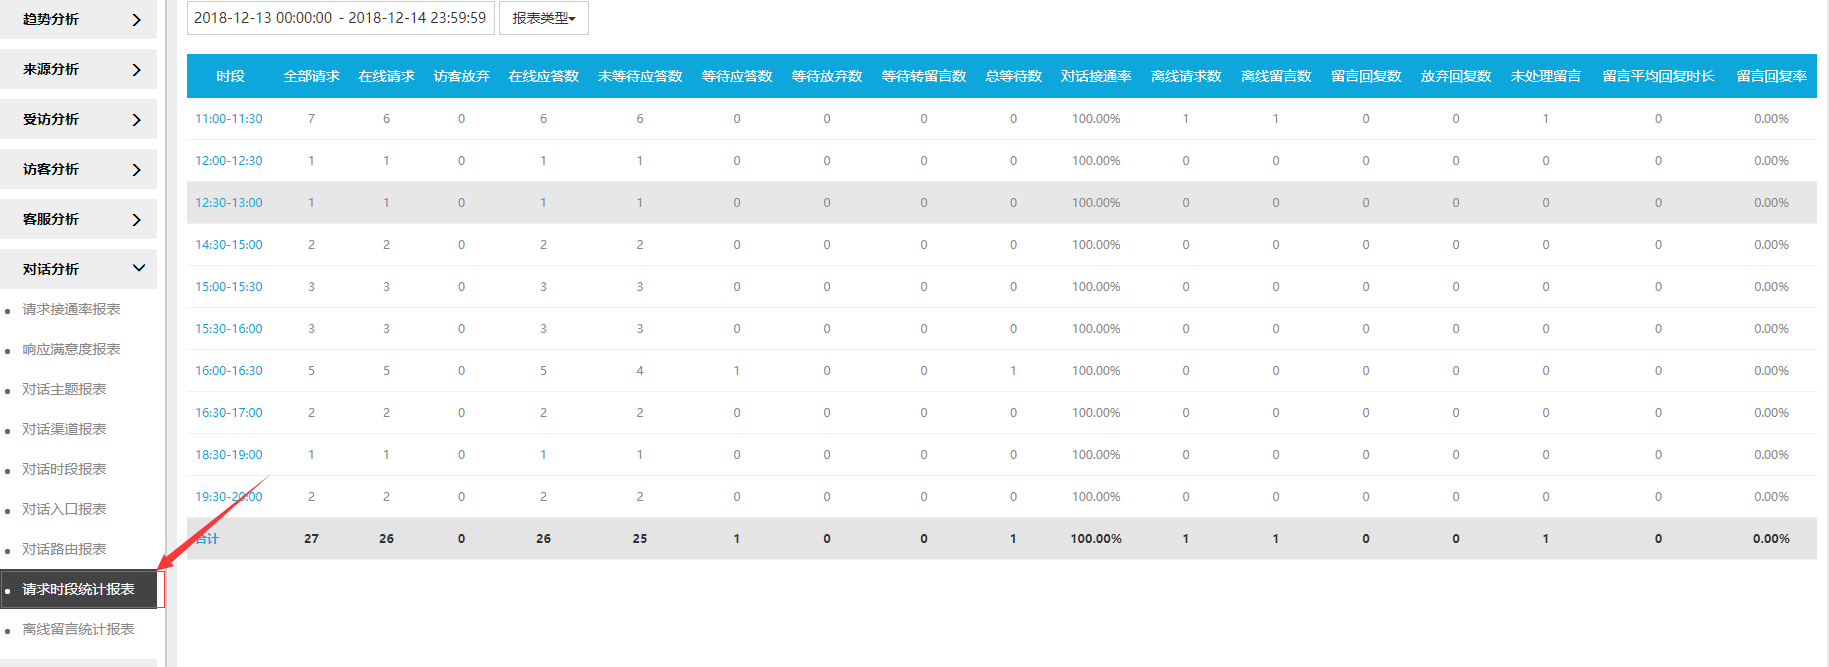Open the 报表类型 dropdown
1829x667 pixels.
pos(543,18)
